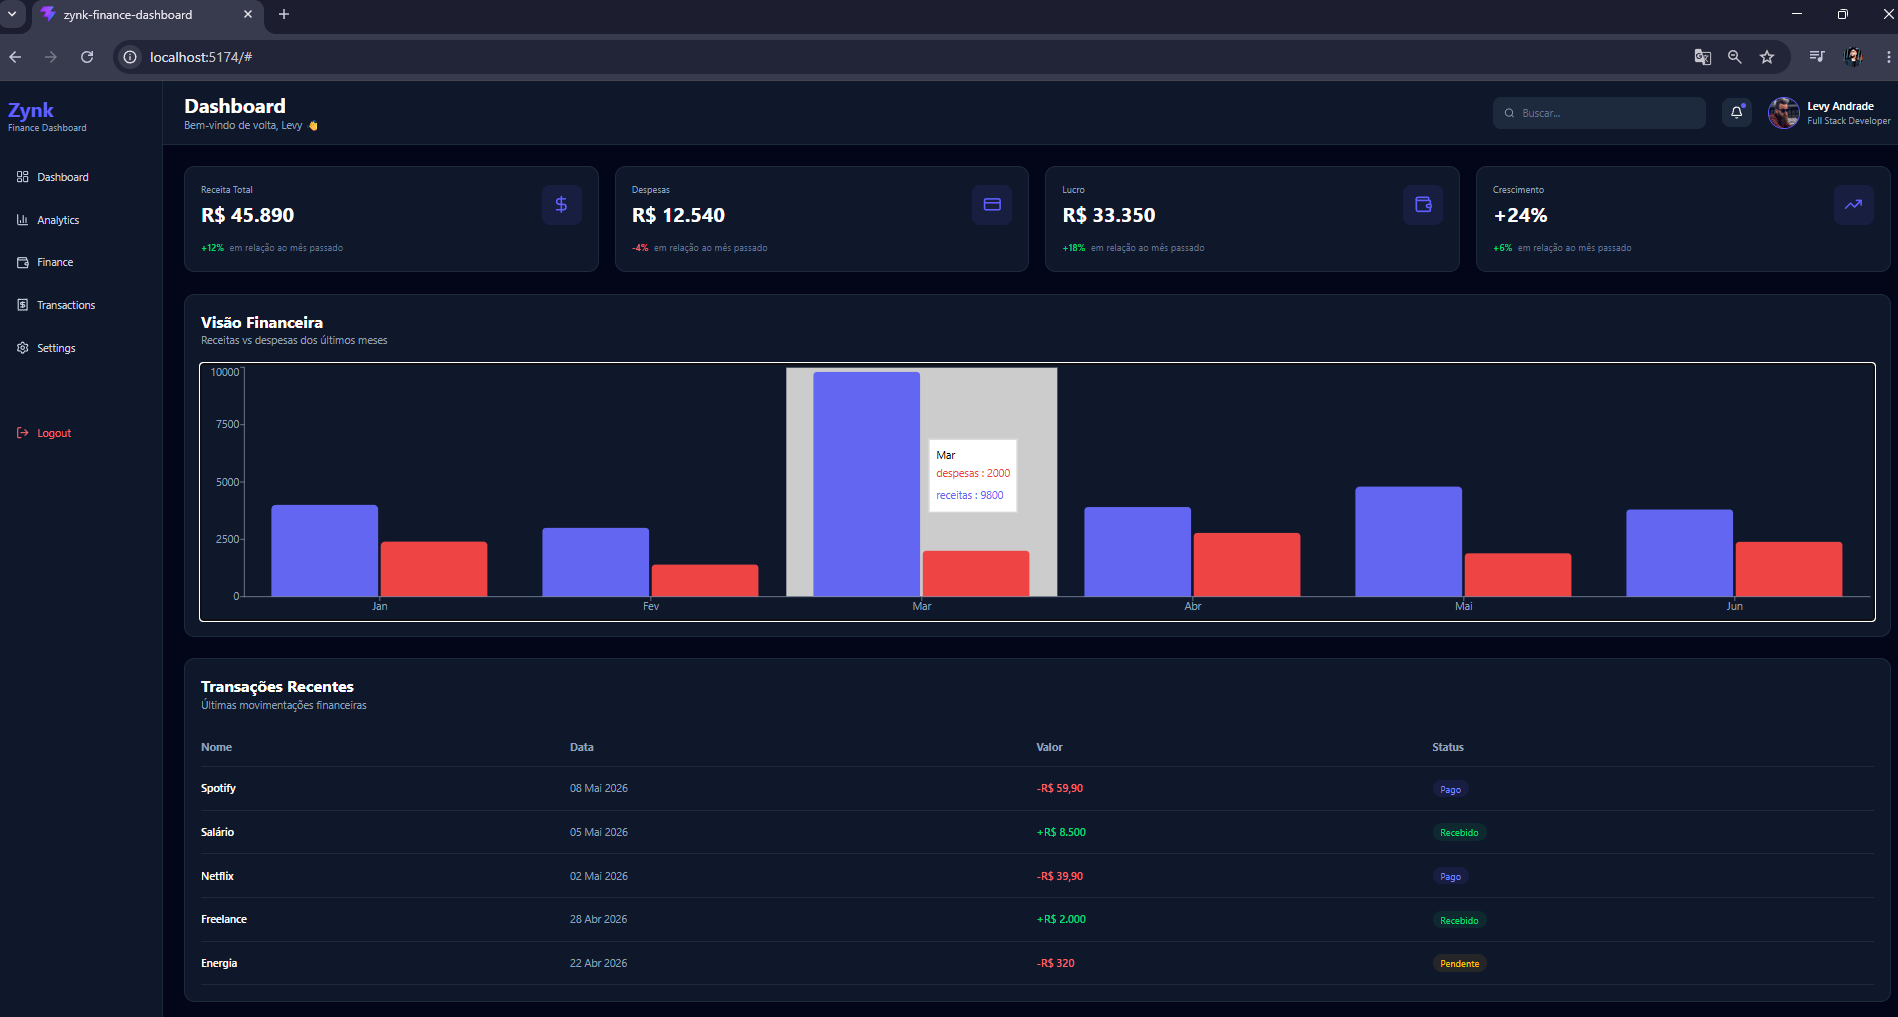Click the Freelance transaction name
The height and width of the screenshot is (1017, 1898).
point(224,919)
